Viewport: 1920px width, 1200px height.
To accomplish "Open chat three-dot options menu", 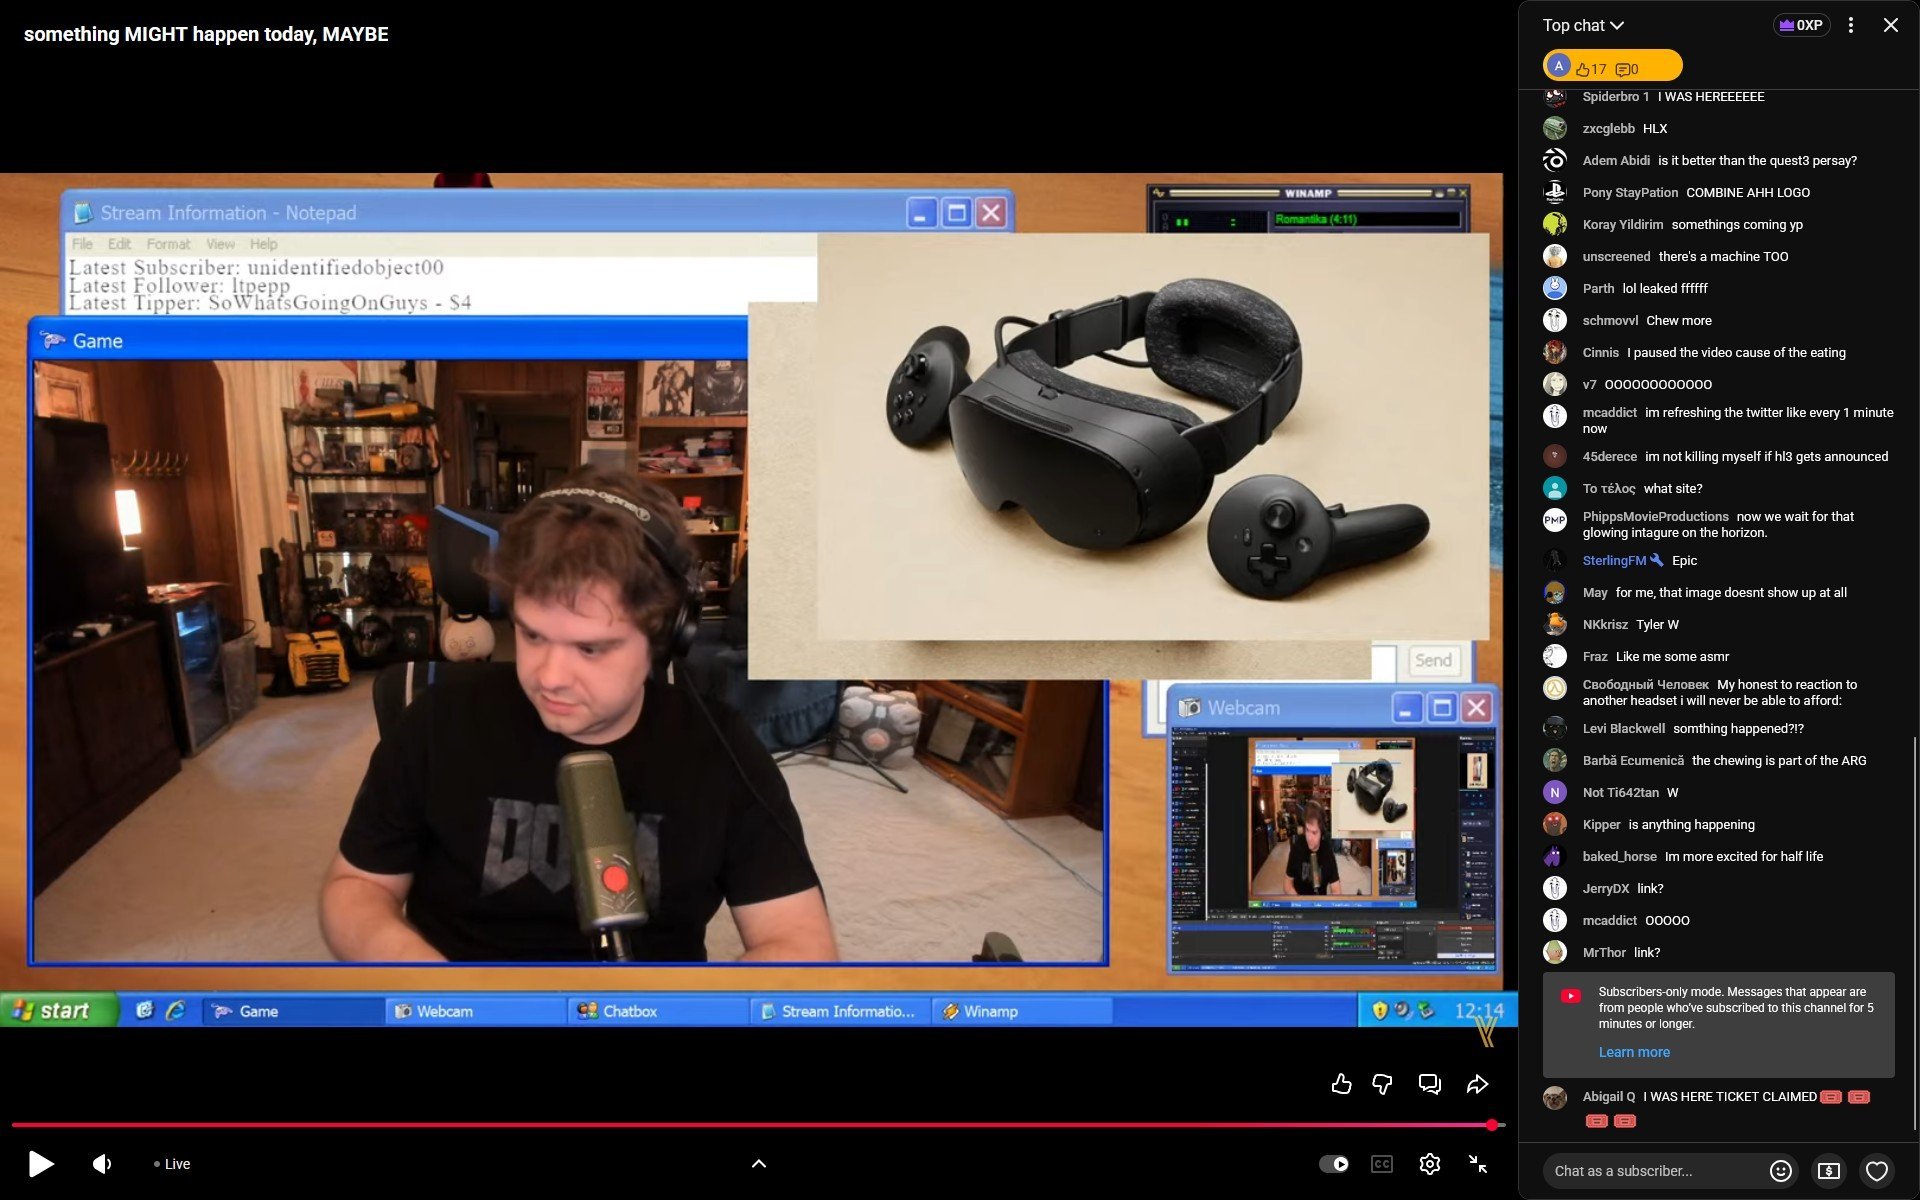I will click(1851, 25).
